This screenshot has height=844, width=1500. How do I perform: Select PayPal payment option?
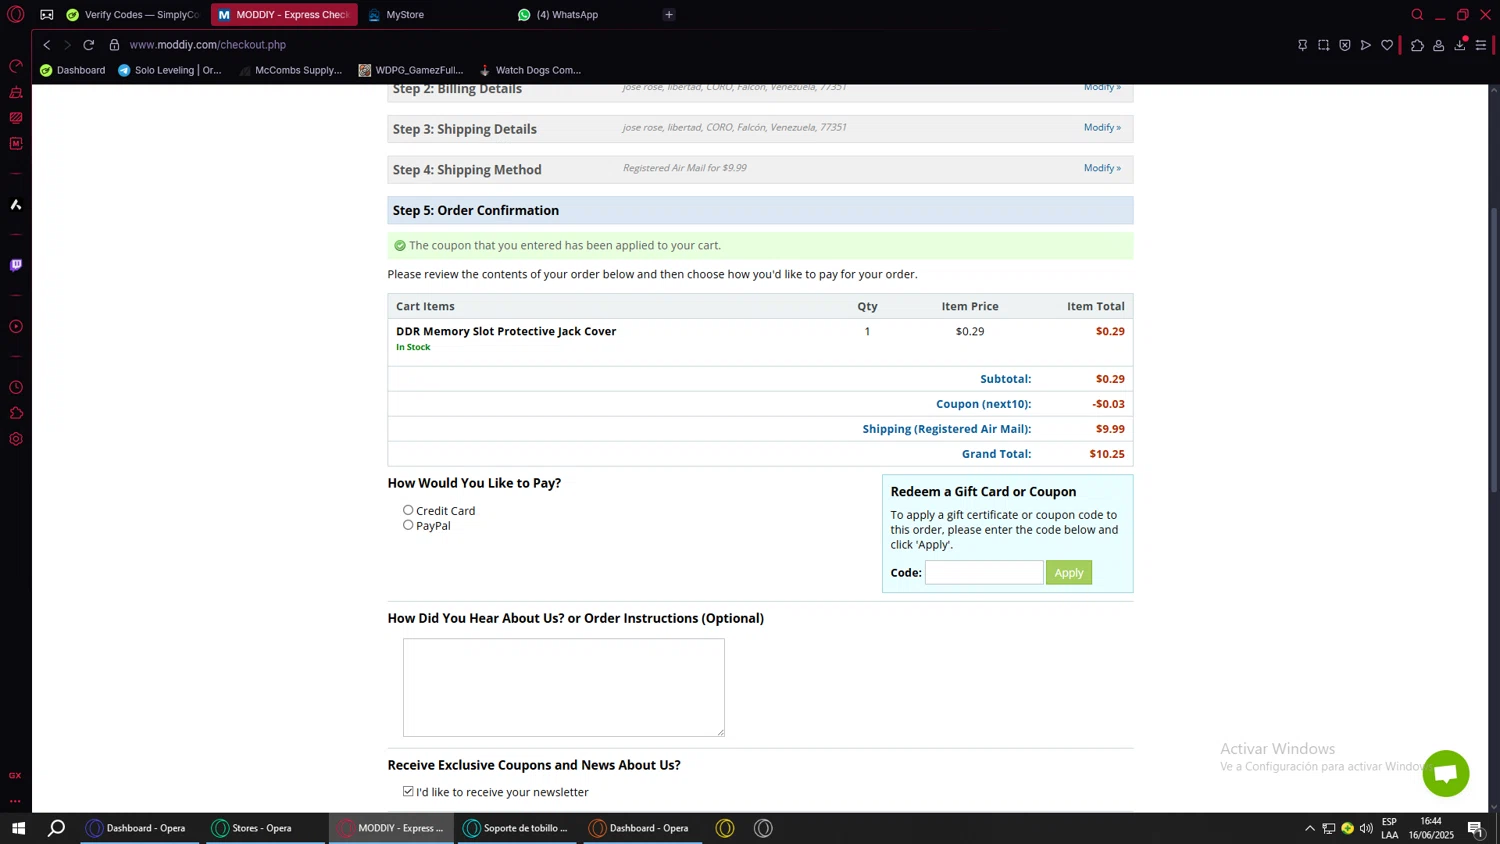[x=408, y=525]
